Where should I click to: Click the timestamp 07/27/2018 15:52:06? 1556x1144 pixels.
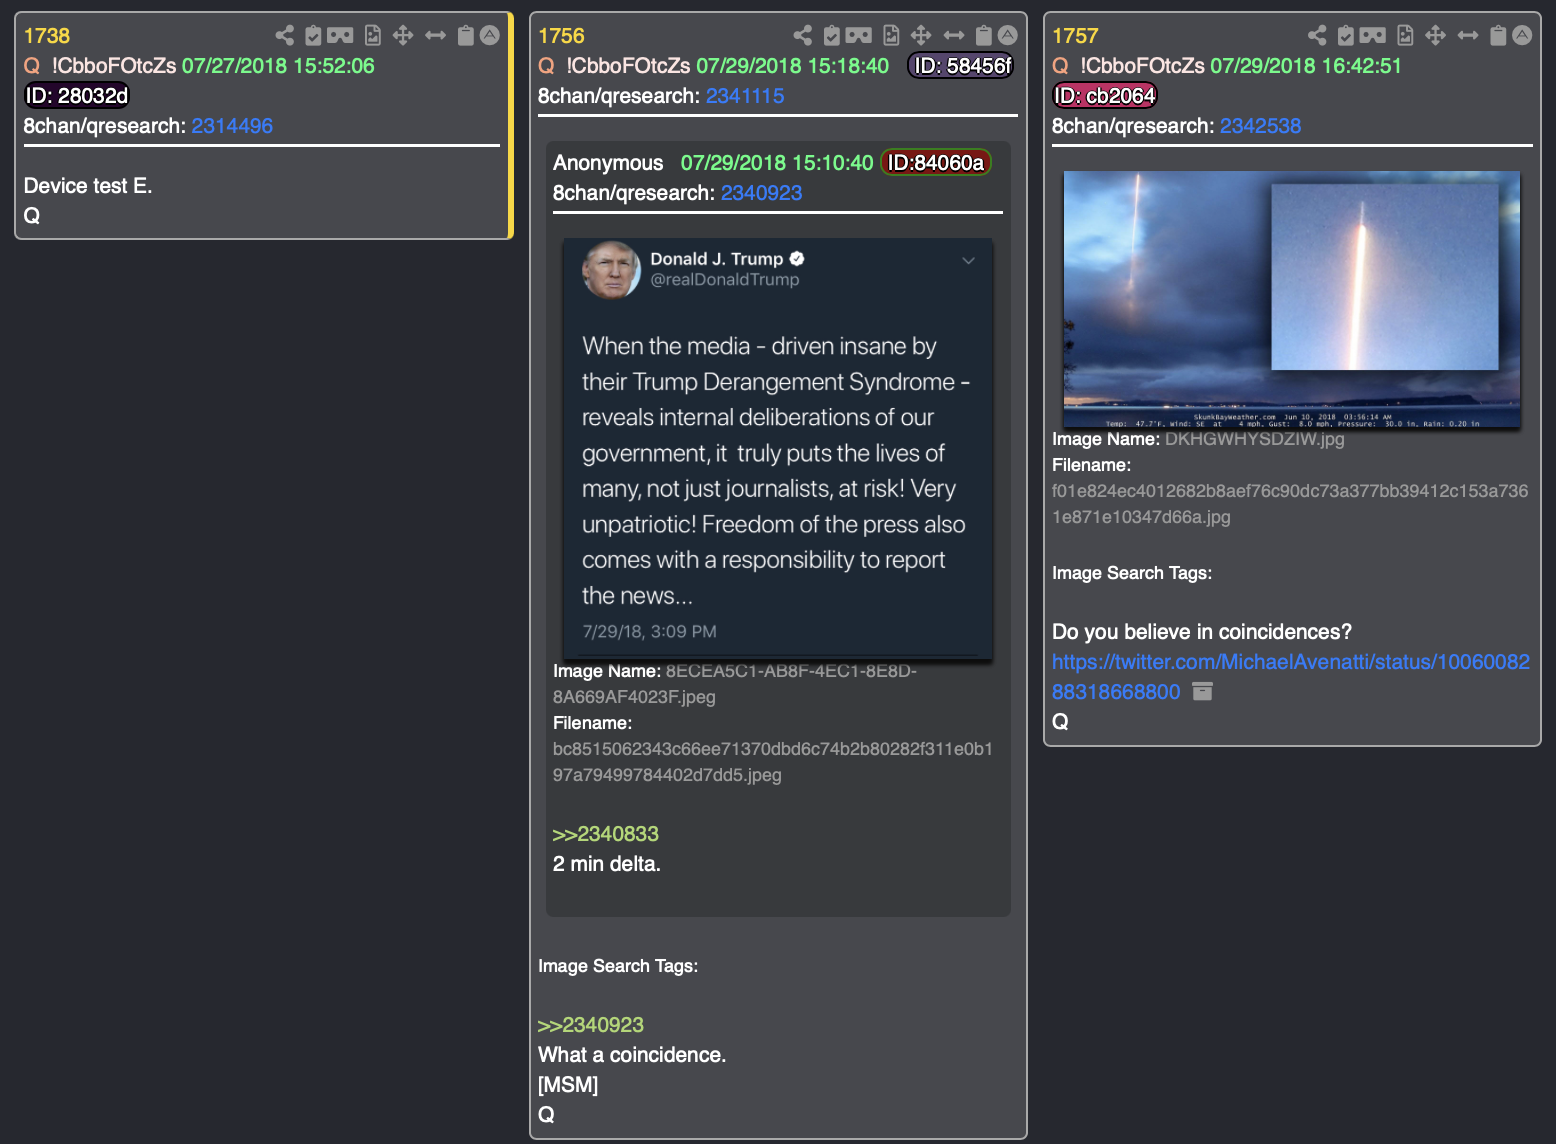click(x=278, y=66)
